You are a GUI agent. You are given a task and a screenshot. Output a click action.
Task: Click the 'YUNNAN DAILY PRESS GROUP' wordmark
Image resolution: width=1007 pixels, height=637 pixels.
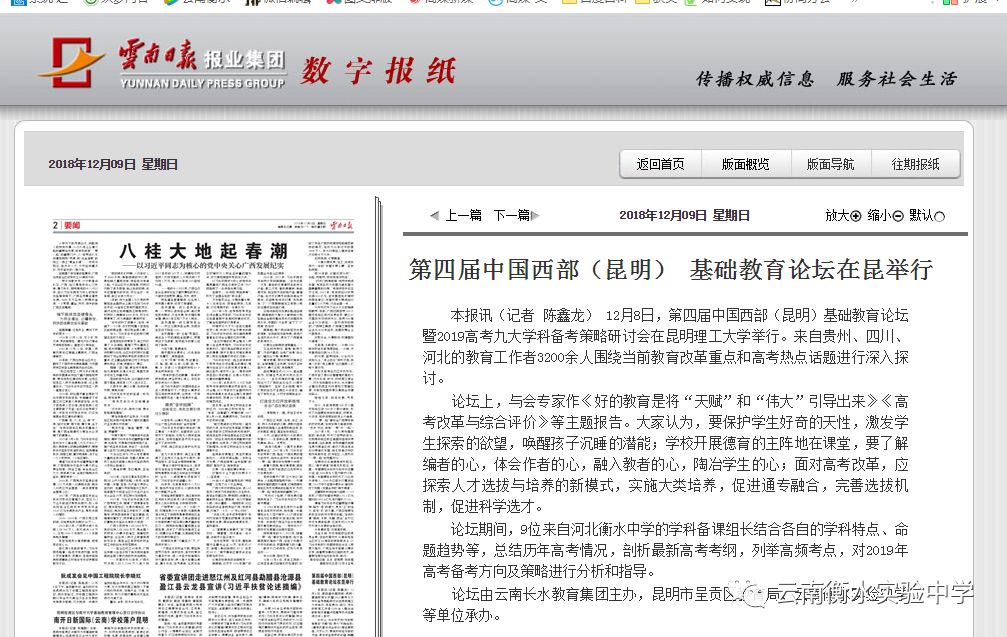point(202,83)
